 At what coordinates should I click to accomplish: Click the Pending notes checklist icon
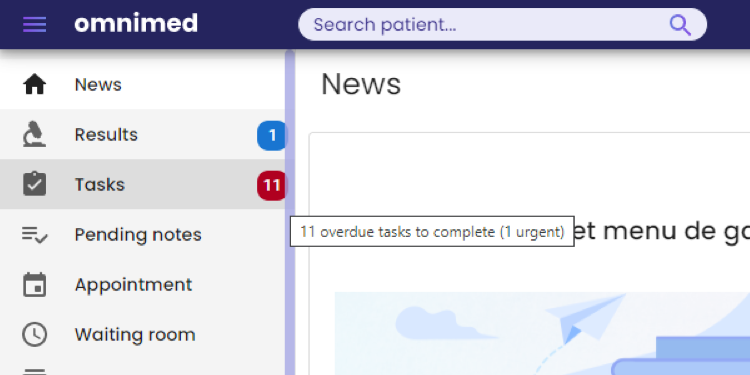(x=34, y=234)
